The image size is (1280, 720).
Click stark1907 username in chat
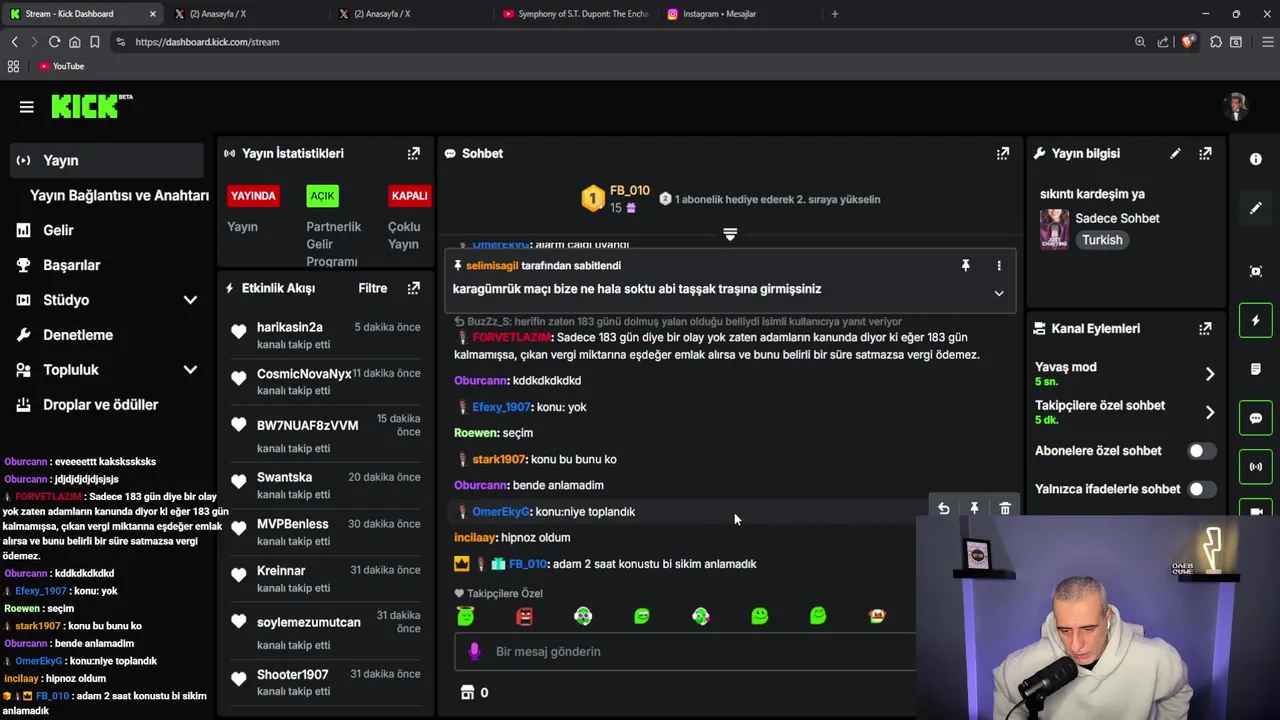(x=498, y=459)
